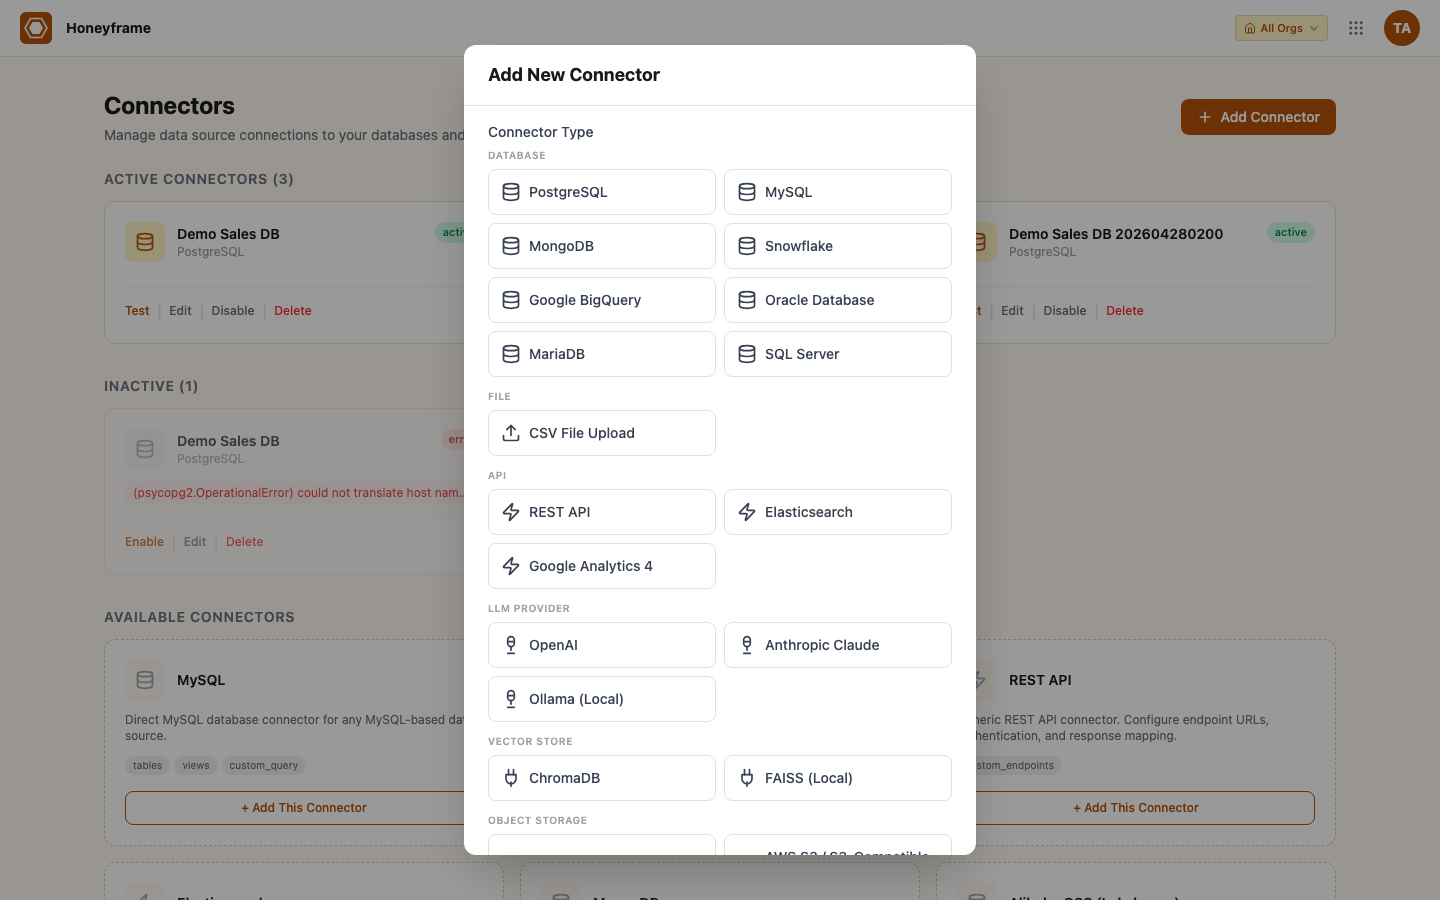Disable the first active Demo Sales DB

pyautogui.click(x=233, y=311)
